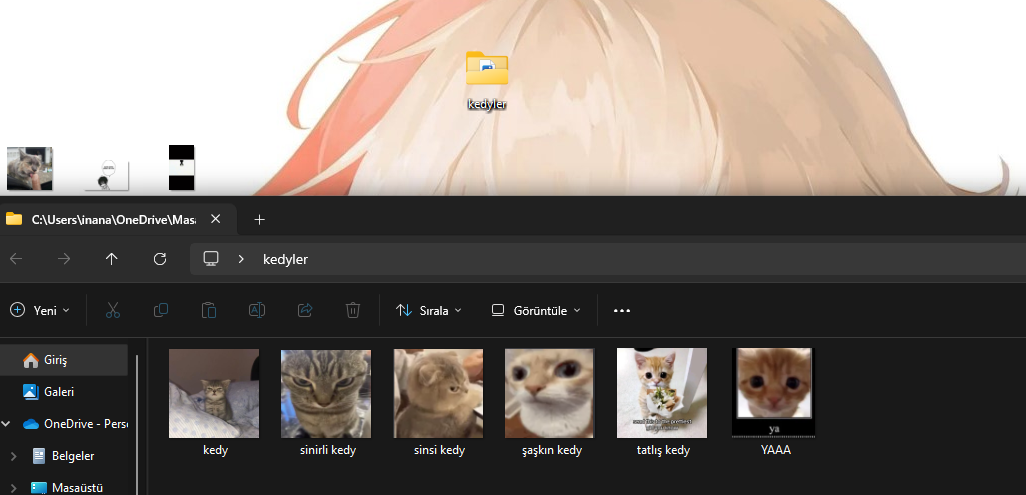
Task: Click the file name label YAAA
Action: (775, 450)
